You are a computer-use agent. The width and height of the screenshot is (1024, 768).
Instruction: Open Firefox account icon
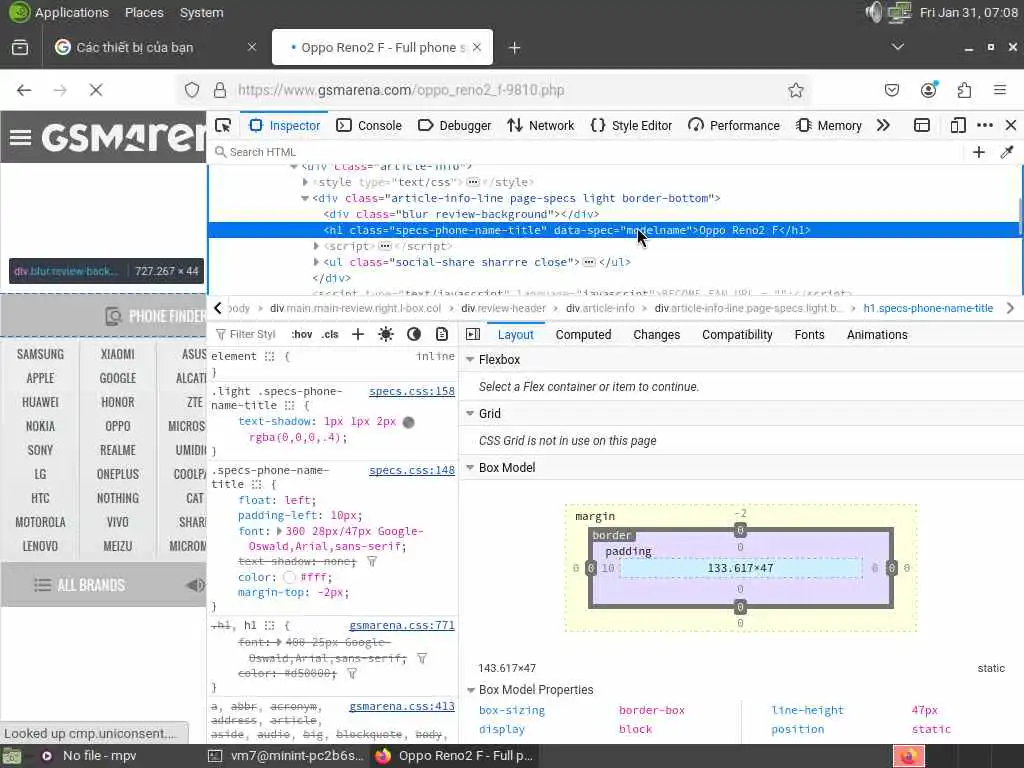pos(928,90)
